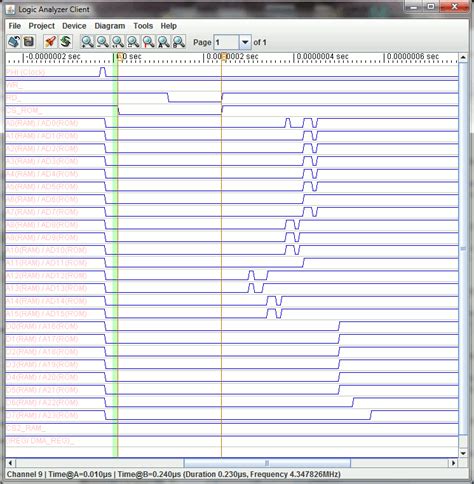Image resolution: width=474 pixels, height=484 pixels.
Task: Click cursor A marker at 0 sec
Action: [x=120, y=56]
